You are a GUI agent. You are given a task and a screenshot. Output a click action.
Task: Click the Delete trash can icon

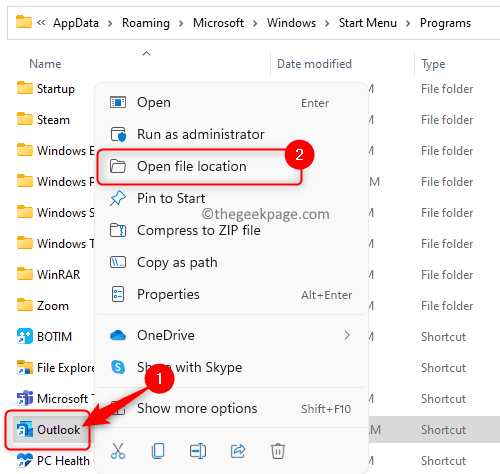pyautogui.click(x=278, y=451)
